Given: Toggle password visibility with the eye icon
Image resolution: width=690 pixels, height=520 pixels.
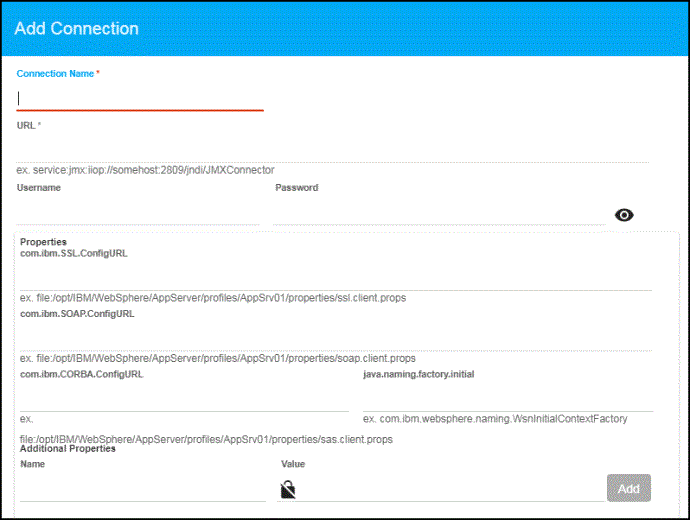Looking at the screenshot, I should (624, 215).
